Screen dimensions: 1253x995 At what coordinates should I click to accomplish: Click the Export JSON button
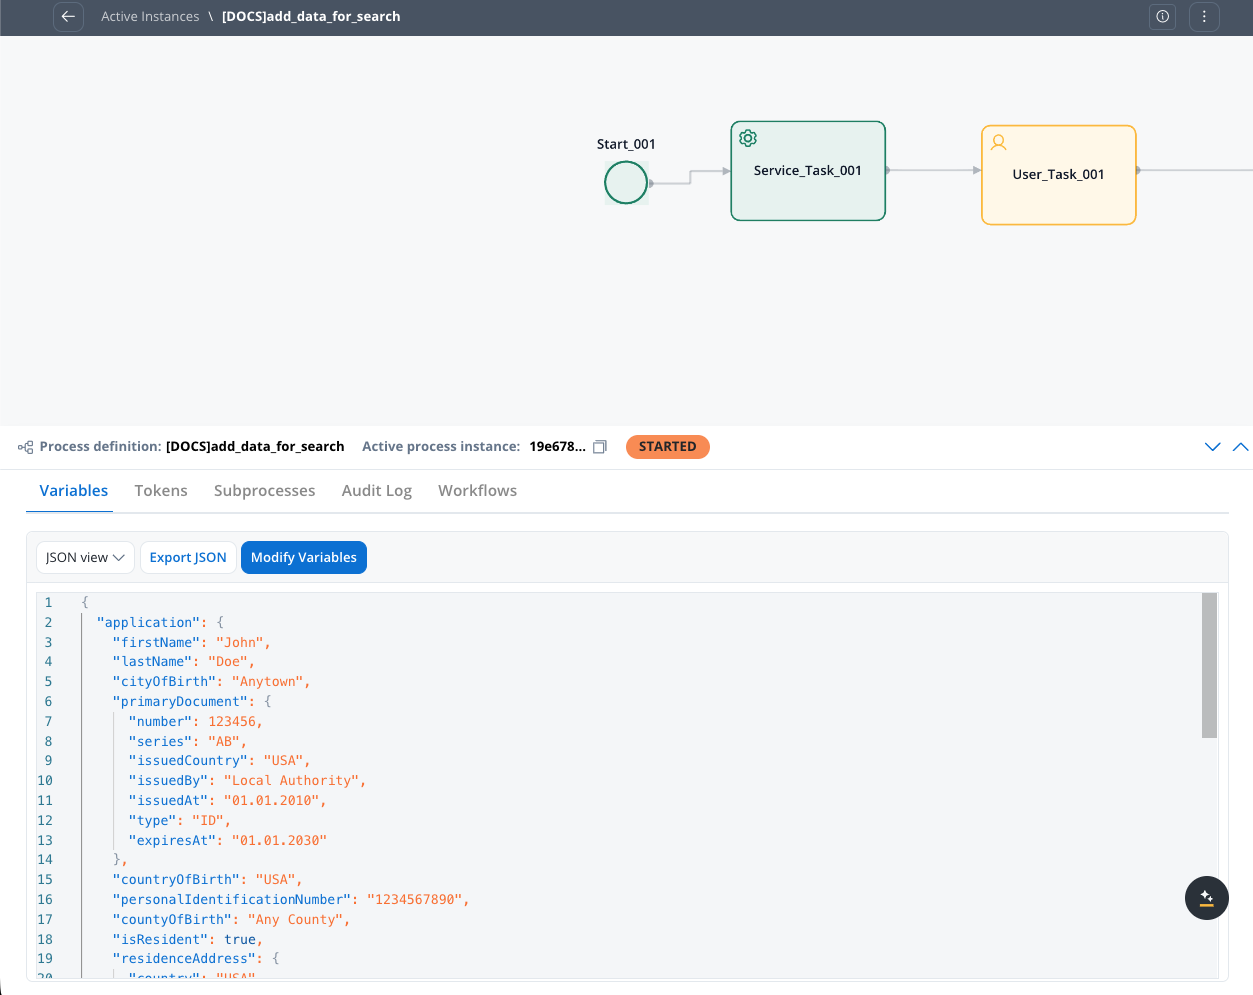click(x=188, y=557)
